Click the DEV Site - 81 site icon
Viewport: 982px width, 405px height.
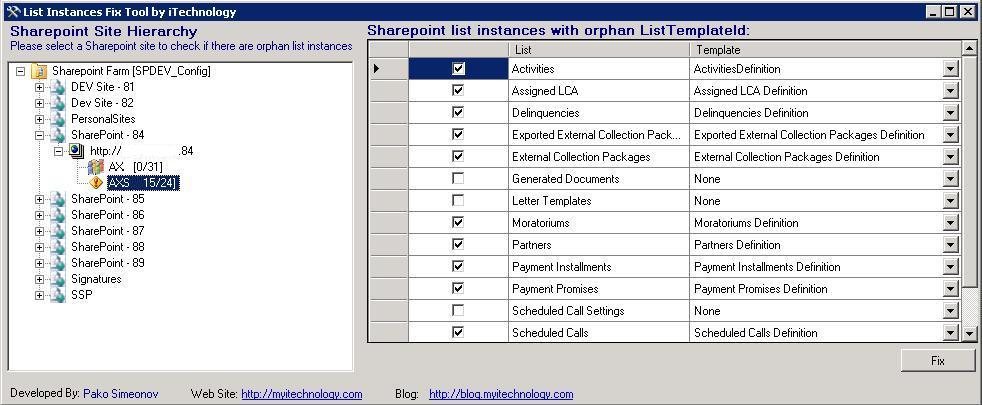(58, 87)
